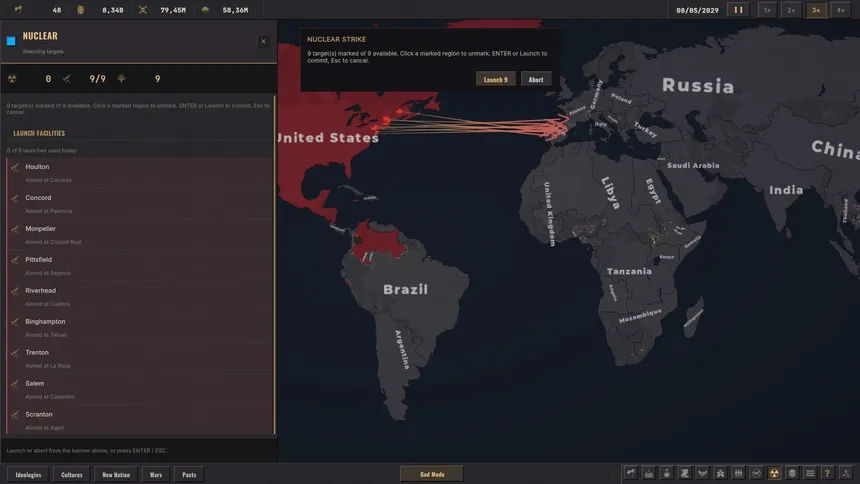Click the axe icon in bottom toolbar
Screen dimensions: 860x484
631,473
